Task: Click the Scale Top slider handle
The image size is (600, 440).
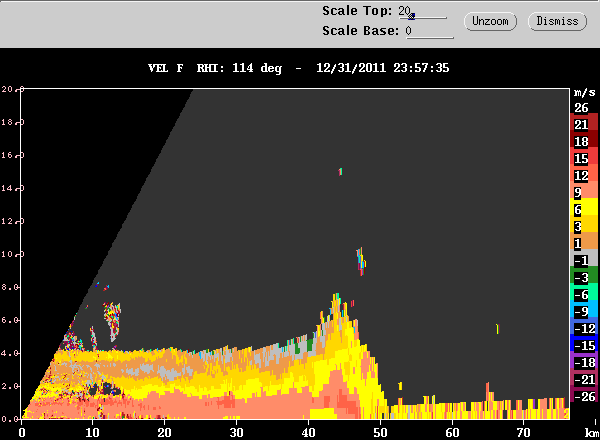Action: click(x=411, y=16)
